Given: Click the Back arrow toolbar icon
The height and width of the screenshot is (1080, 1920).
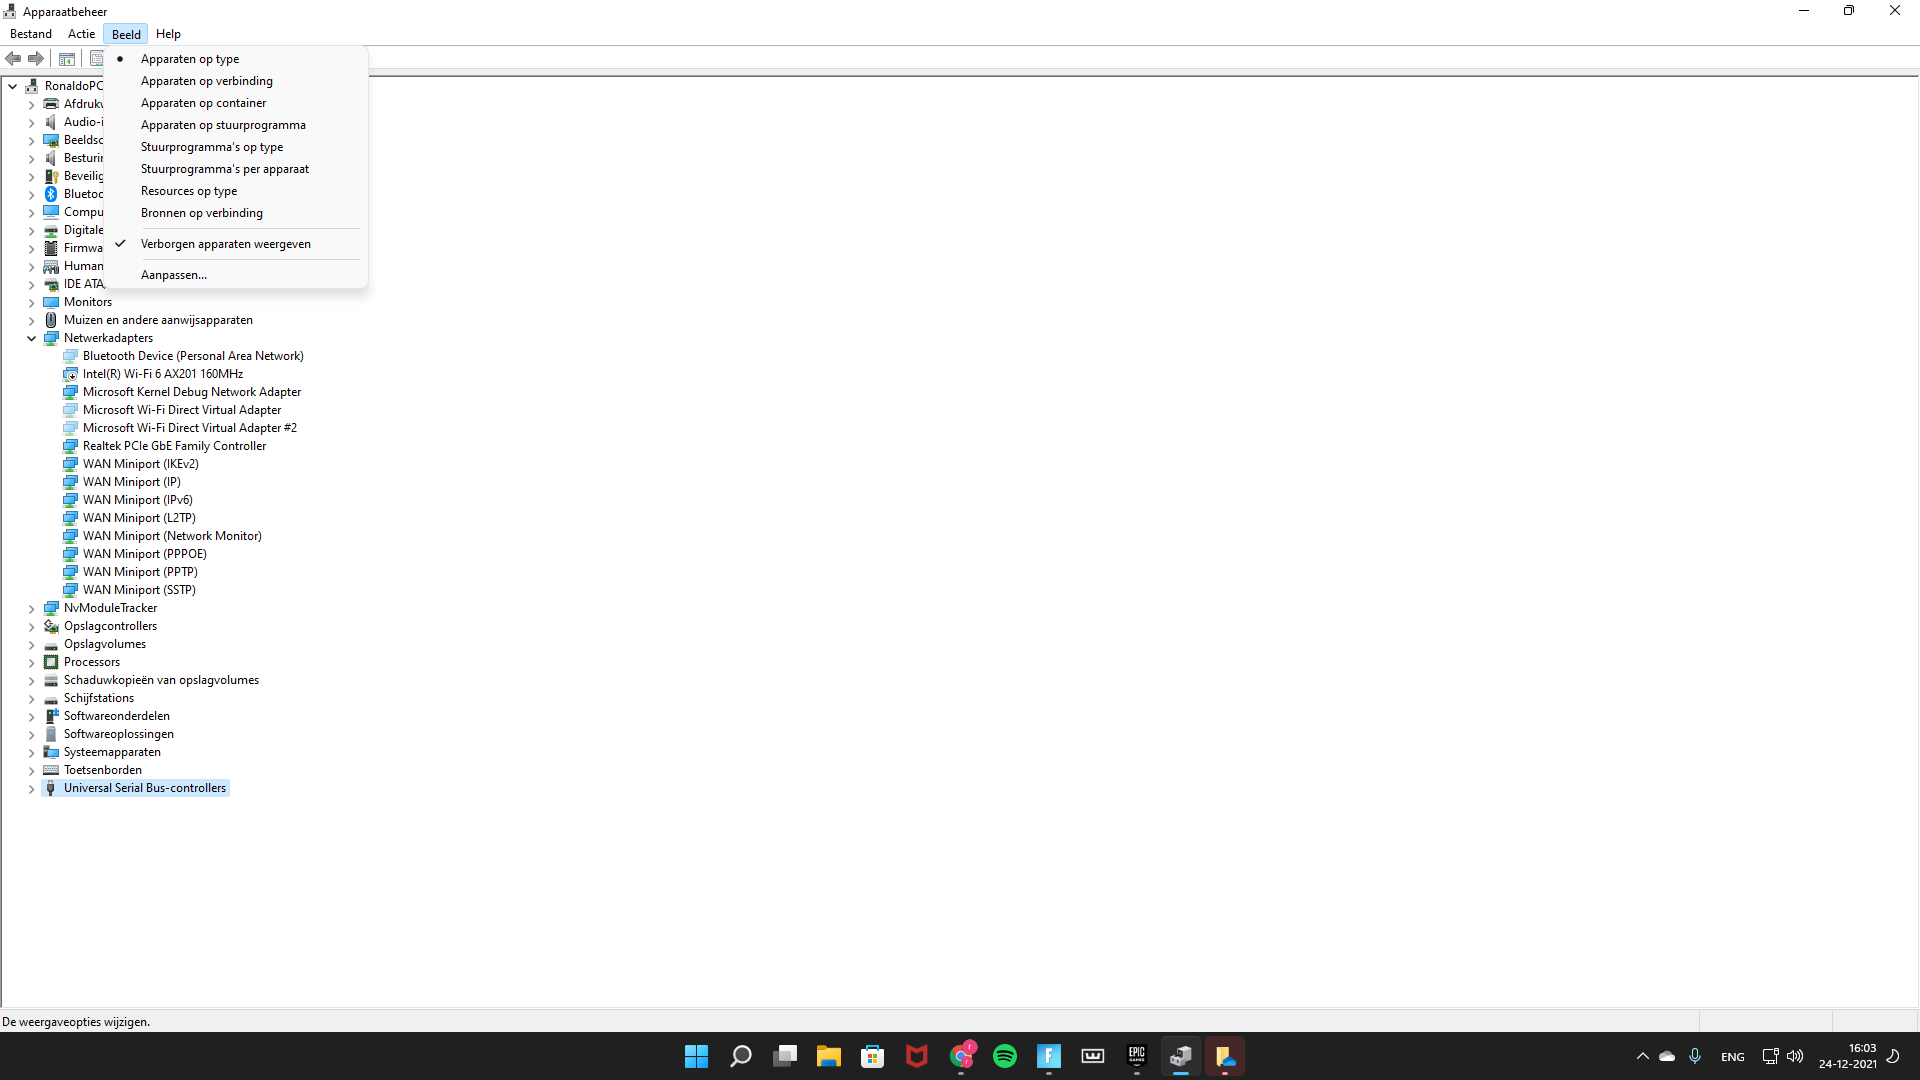Looking at the screenshot, I should [x=13, y=59].
